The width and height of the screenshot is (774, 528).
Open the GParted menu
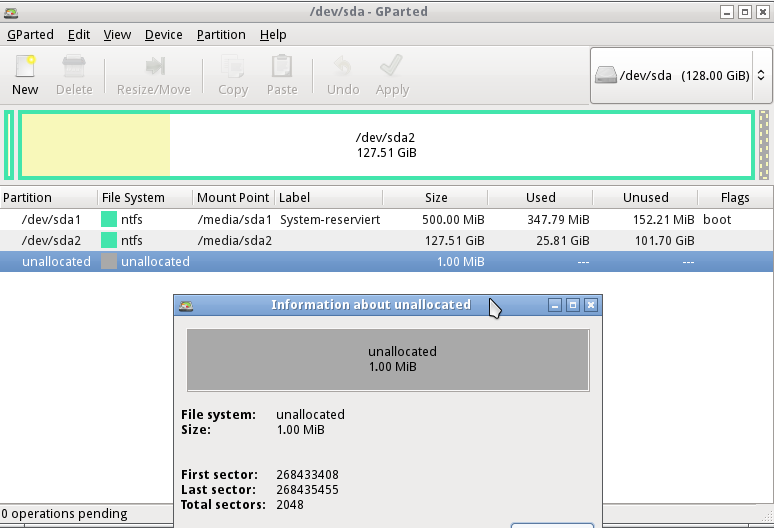[30, 35]
